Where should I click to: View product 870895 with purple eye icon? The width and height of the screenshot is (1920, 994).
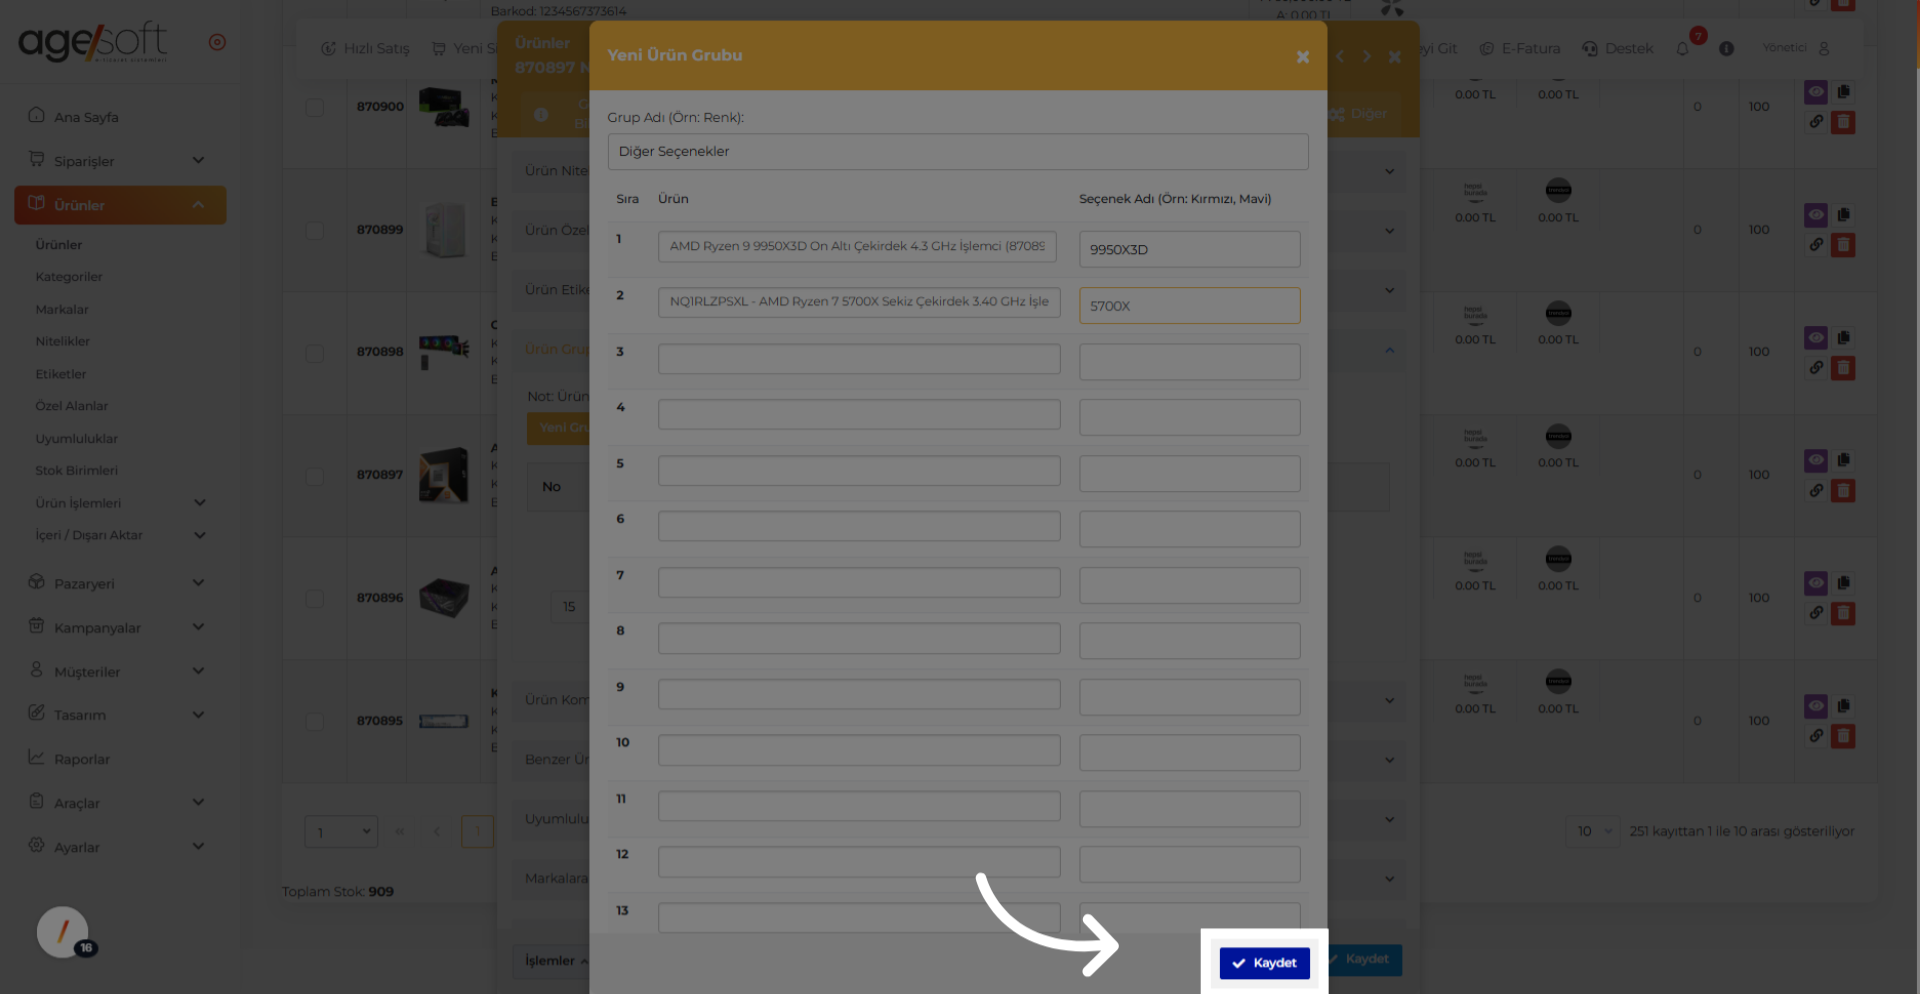click(x=1816, y=706)
